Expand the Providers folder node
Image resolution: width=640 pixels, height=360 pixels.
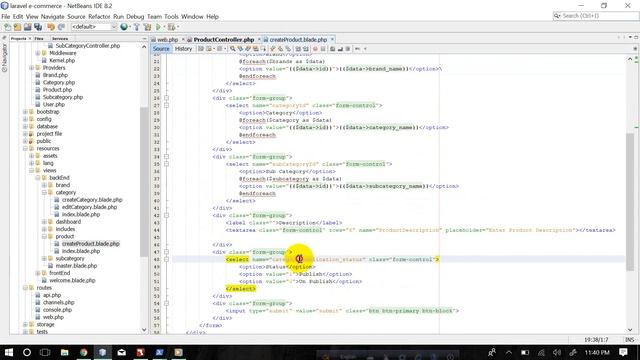coord(31,68)
